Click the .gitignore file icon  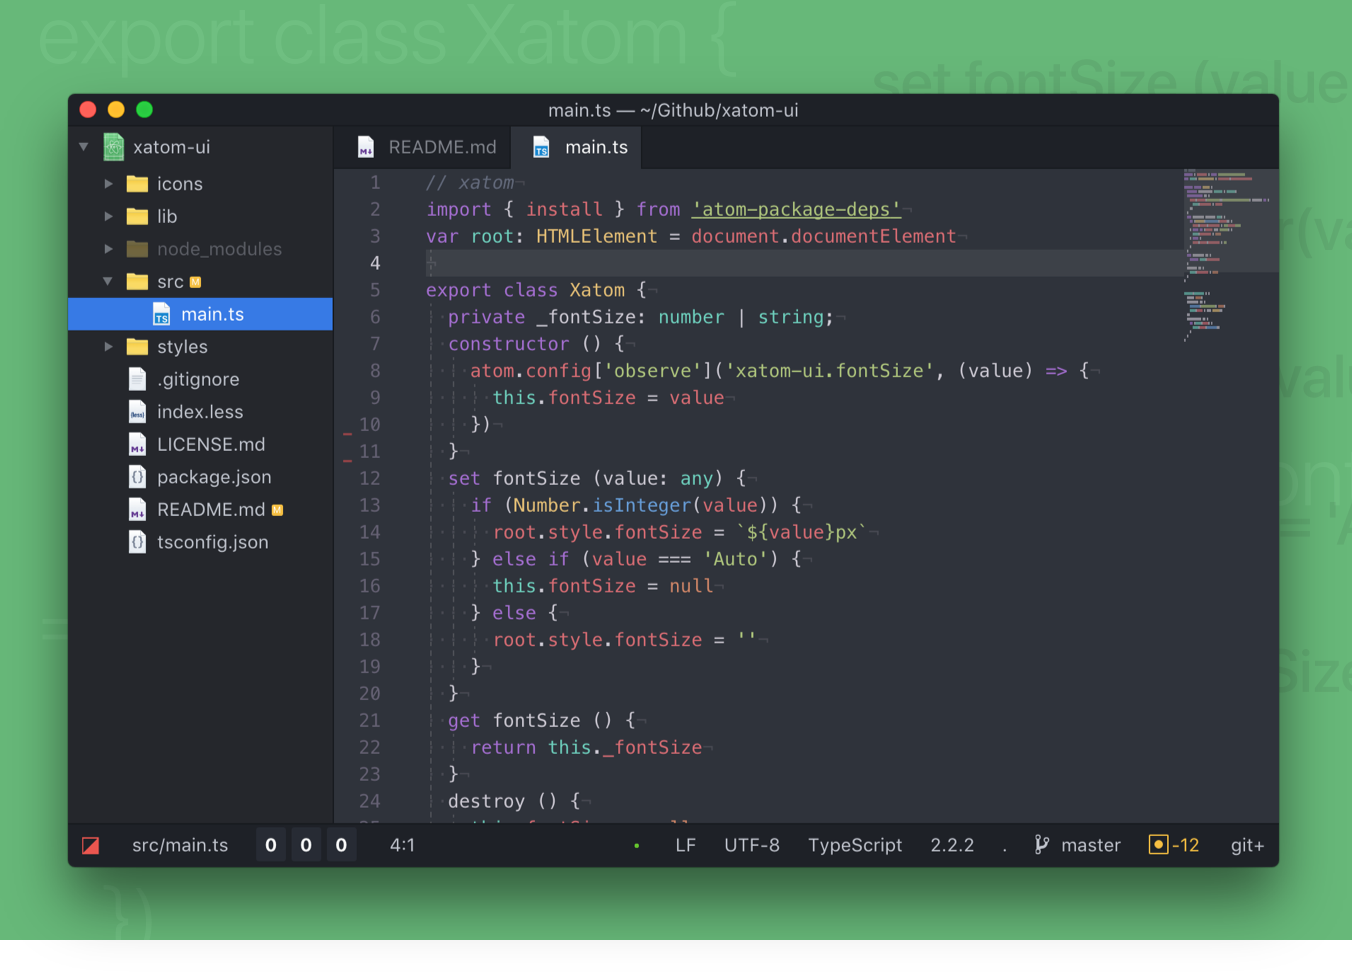click(138, 379)
